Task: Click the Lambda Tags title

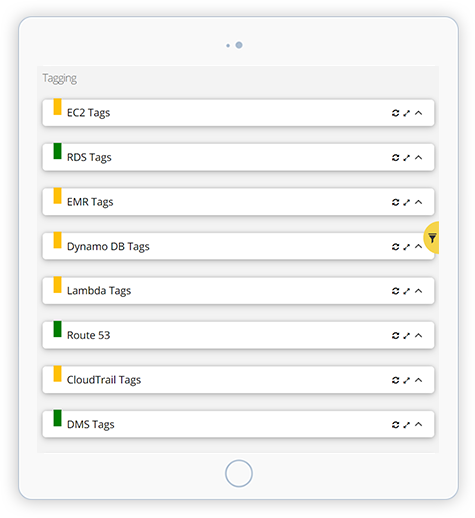Action: (99, 291)
